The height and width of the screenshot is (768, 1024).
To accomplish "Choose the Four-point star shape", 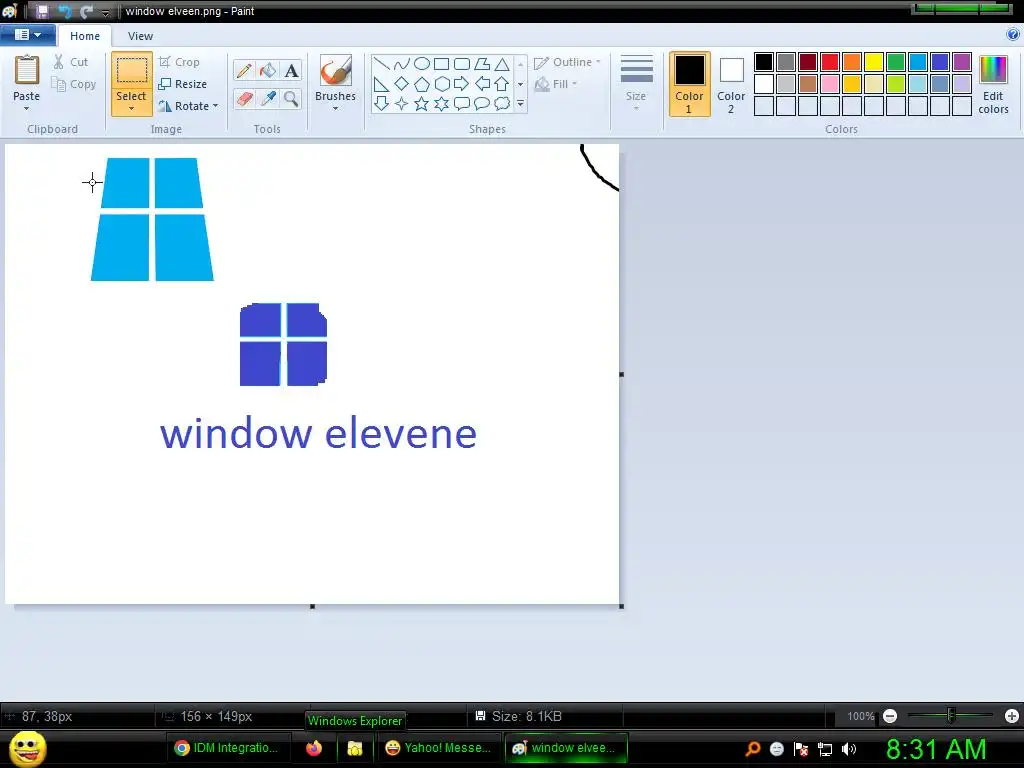I will [402, 103].
